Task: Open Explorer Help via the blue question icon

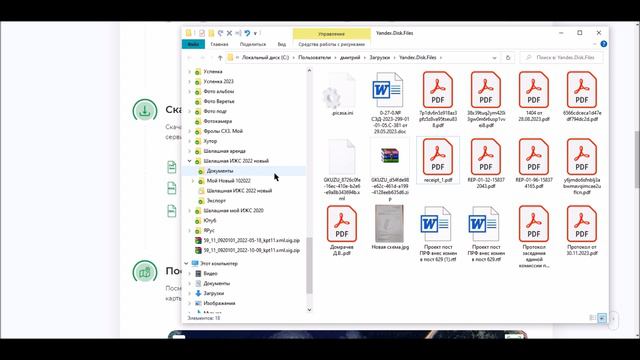Action: click(x=604, y=44)
